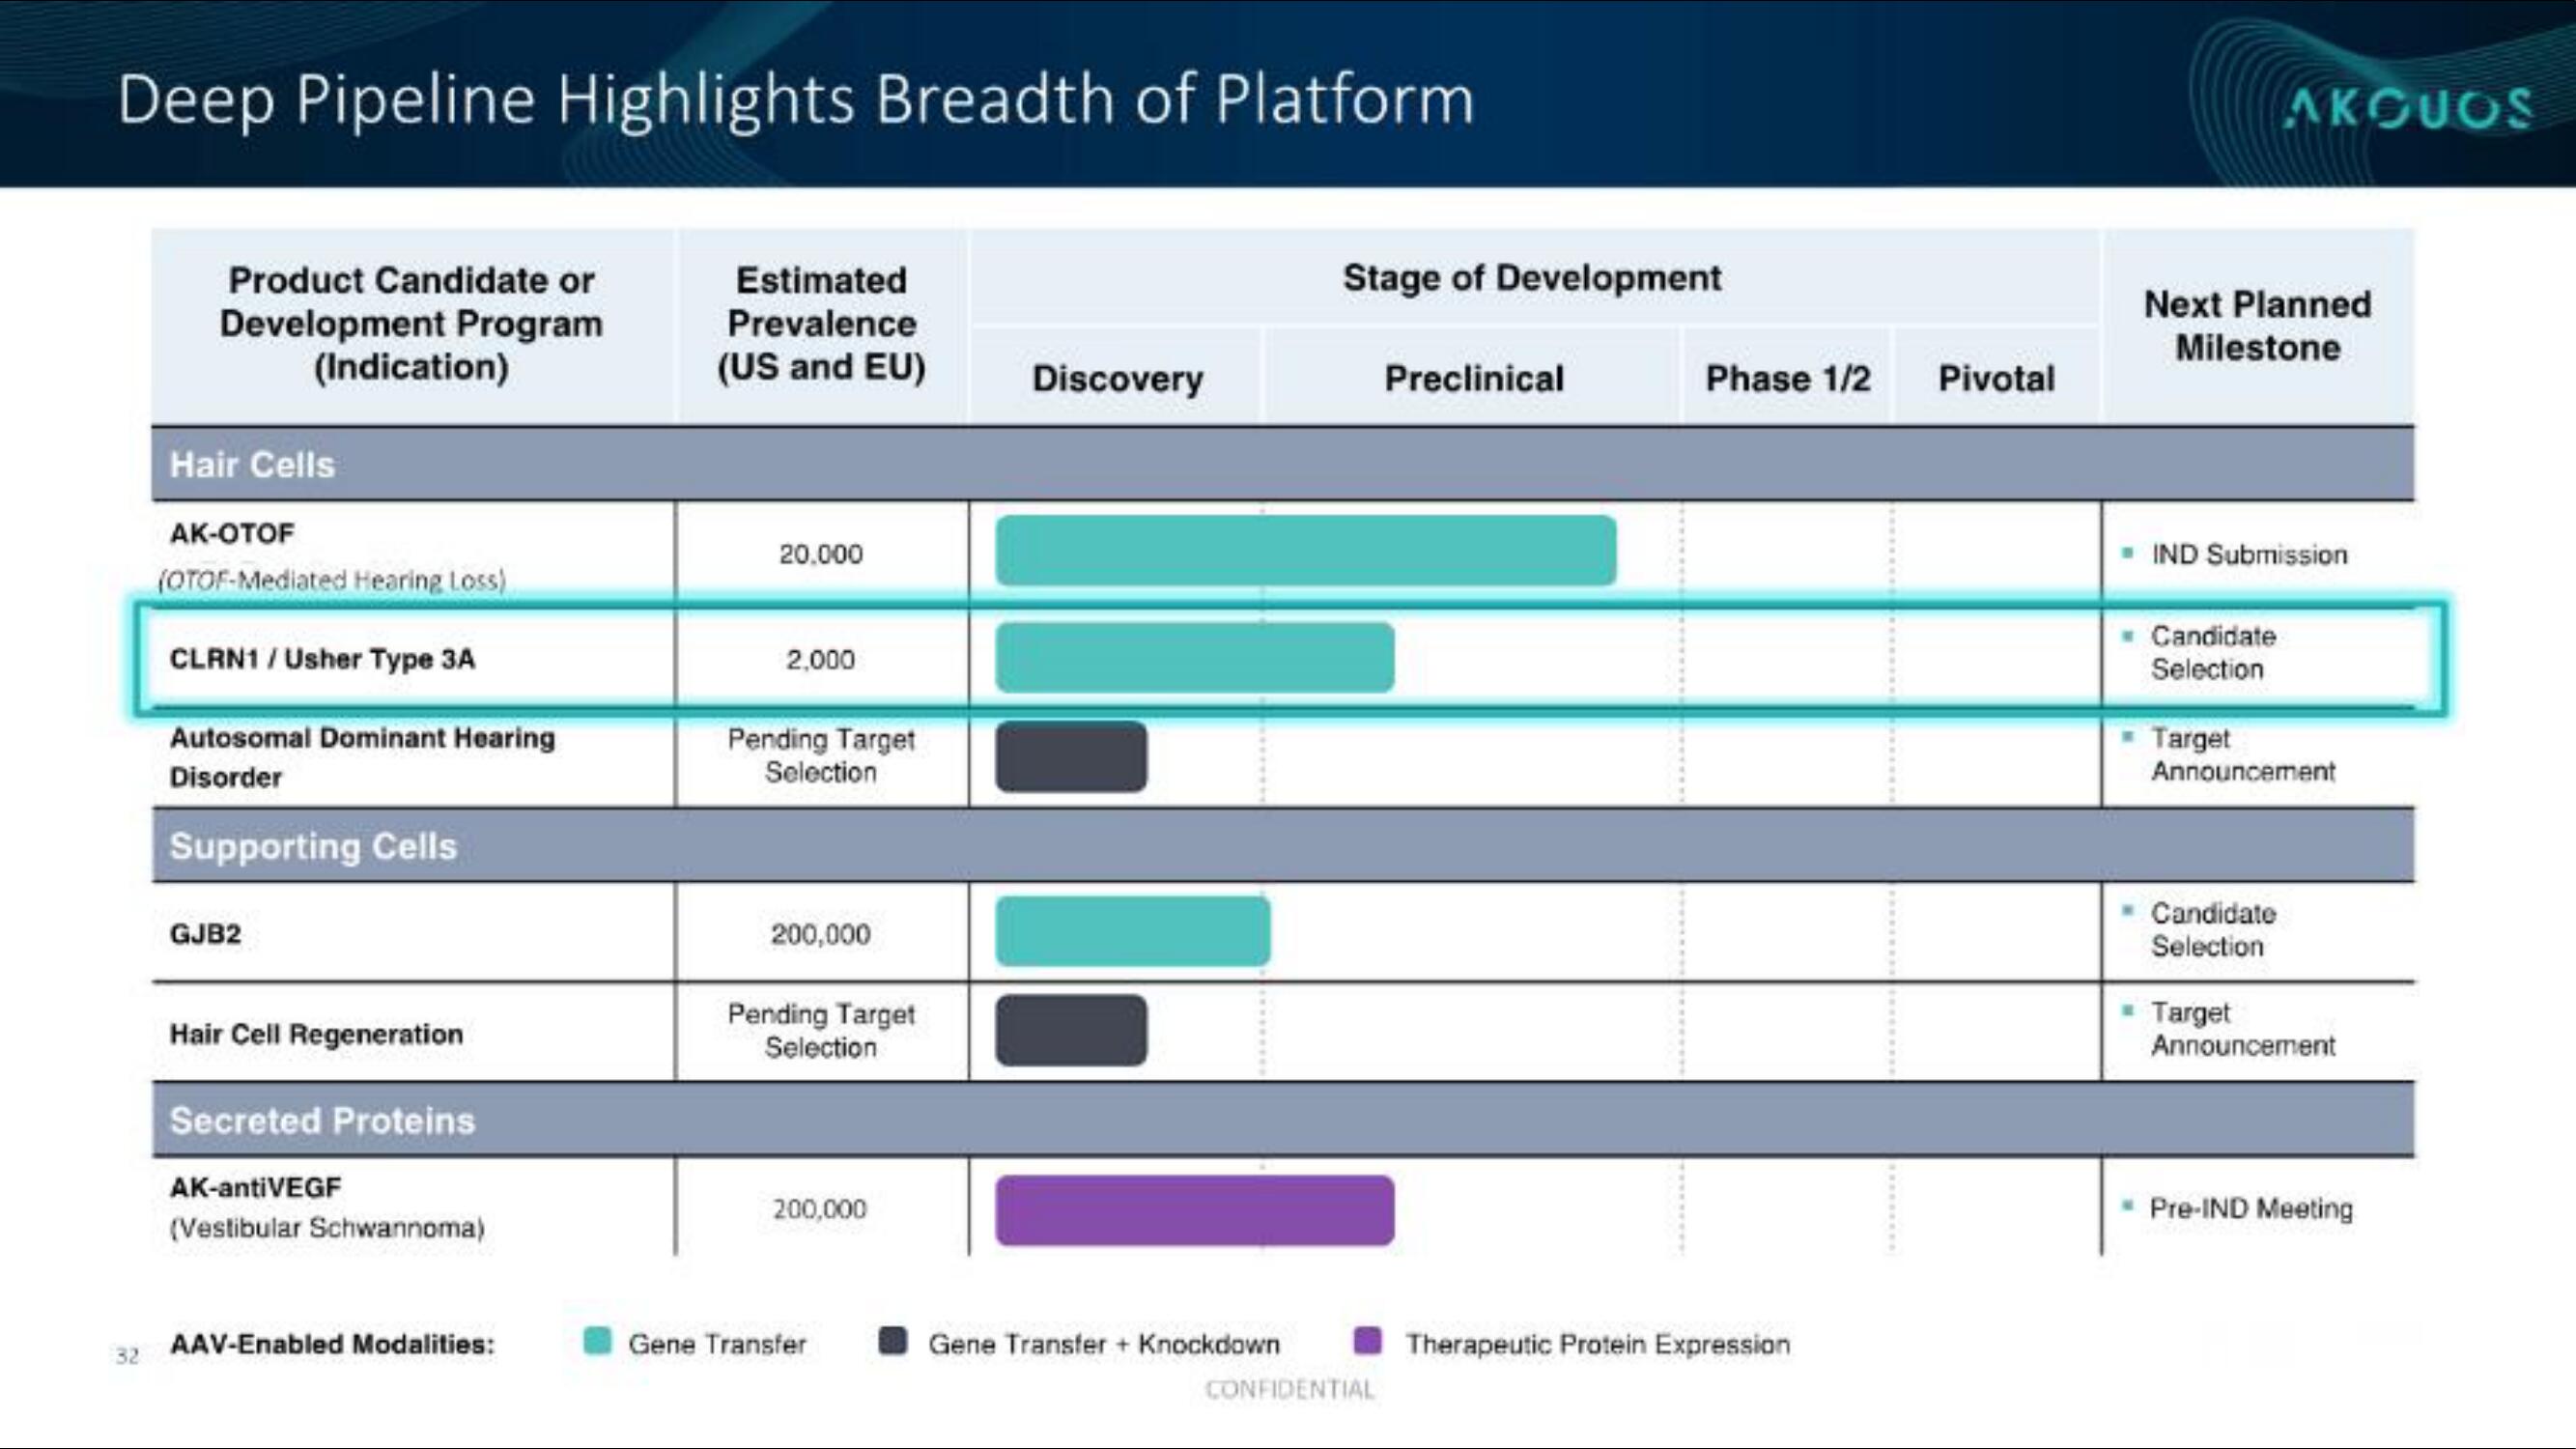Image resolution: width=2576 pixels, height=1449 pixels.
Task: Click the 'Hair Cell Regeneration' program name
Action: [316, 1033]
